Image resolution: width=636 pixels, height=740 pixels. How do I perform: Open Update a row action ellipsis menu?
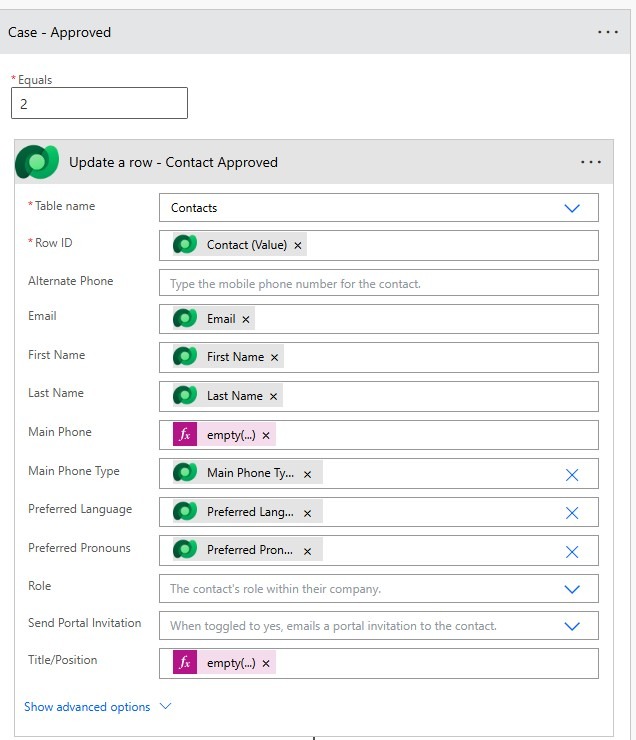pos(591,162)
